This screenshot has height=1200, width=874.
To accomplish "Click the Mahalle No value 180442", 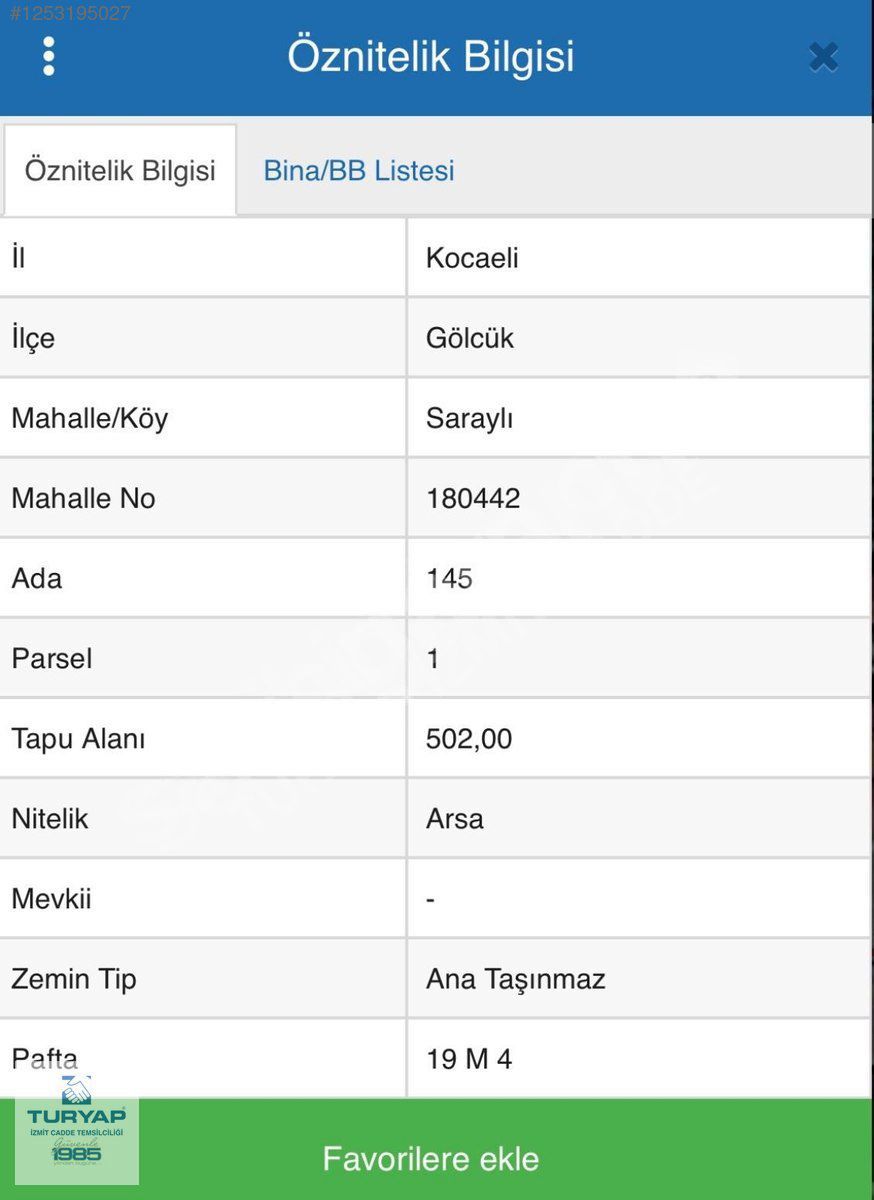I will coord(473,498).
